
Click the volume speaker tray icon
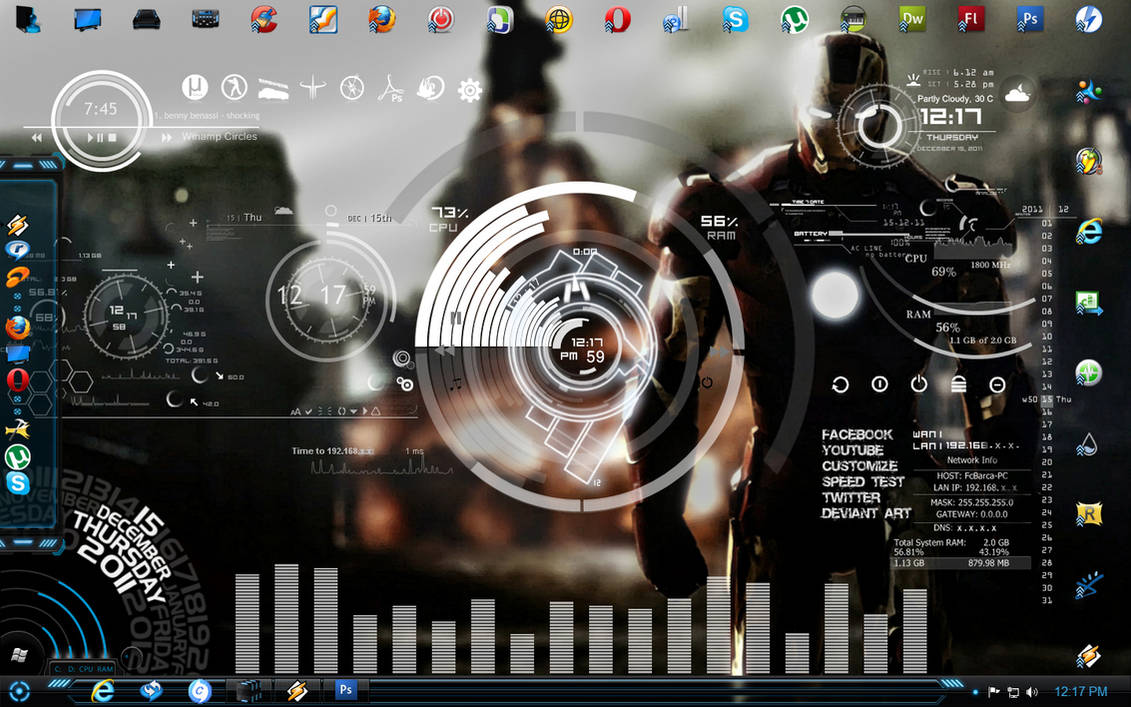pos(1032,692)
